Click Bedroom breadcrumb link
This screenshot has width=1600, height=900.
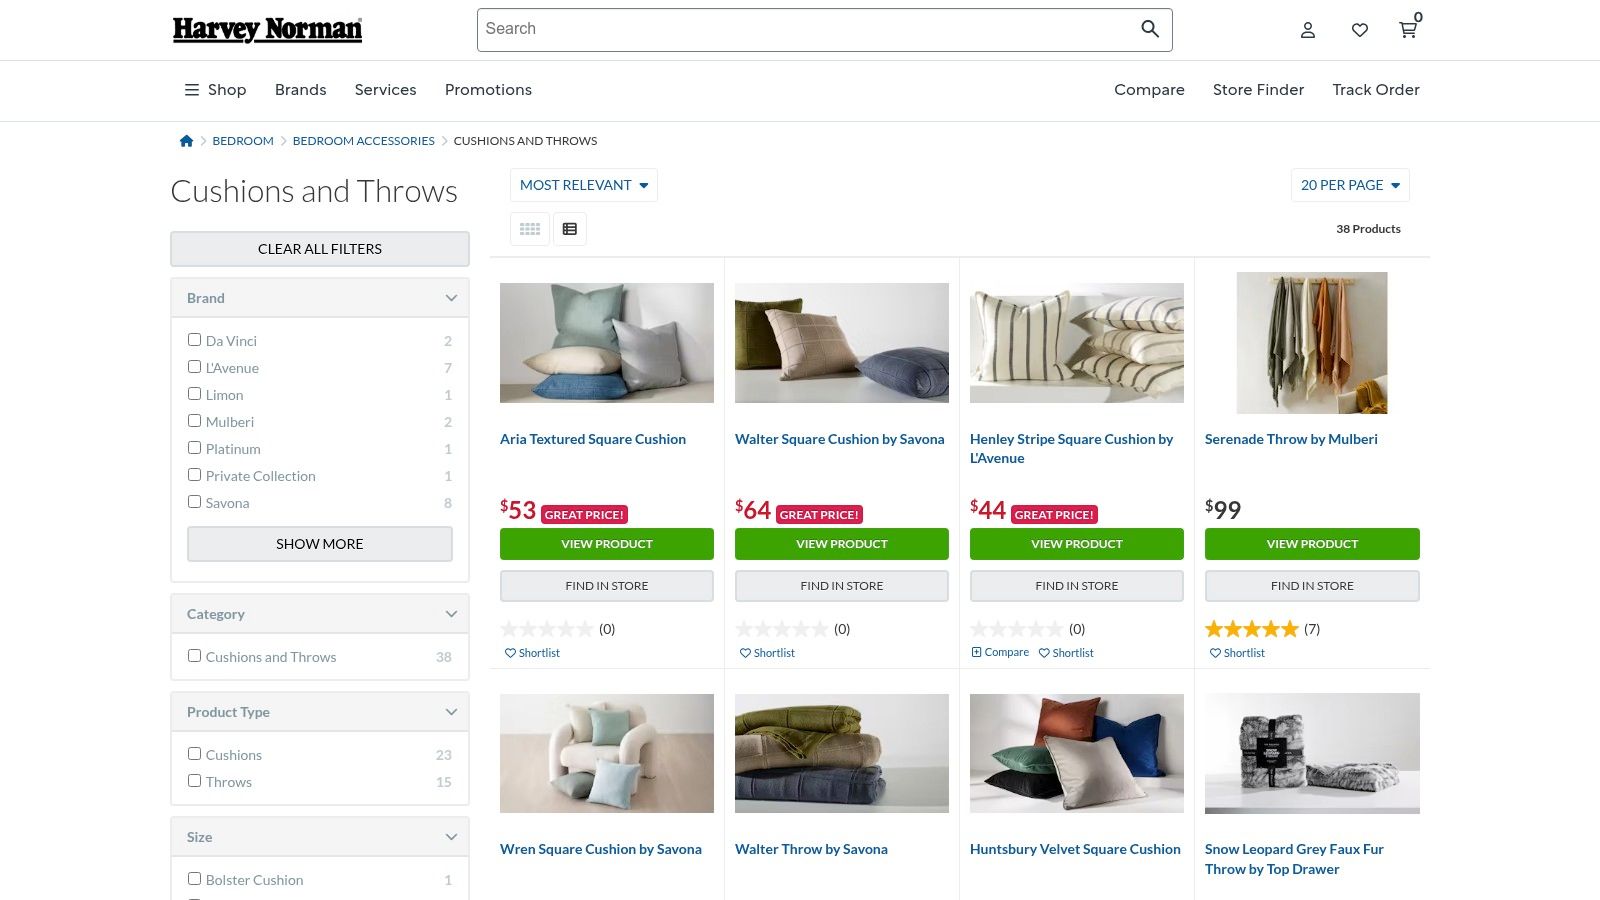pyautogui.click(x=243, y=141)
